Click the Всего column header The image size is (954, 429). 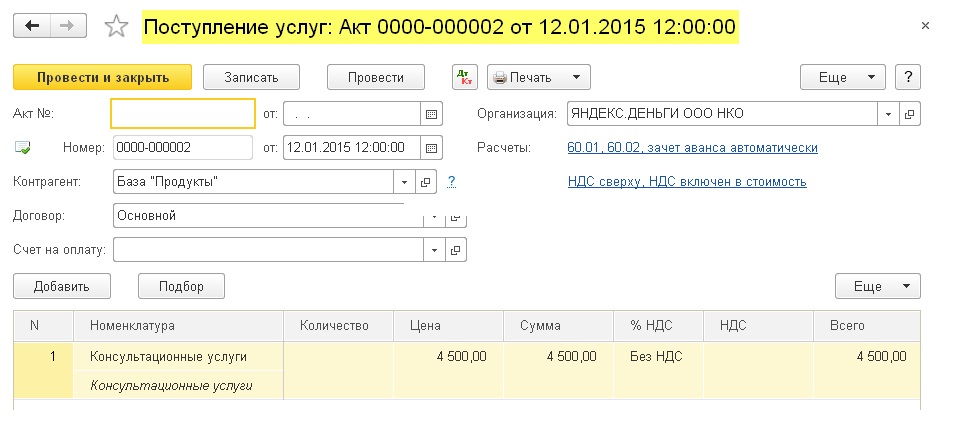coord(867,326)
